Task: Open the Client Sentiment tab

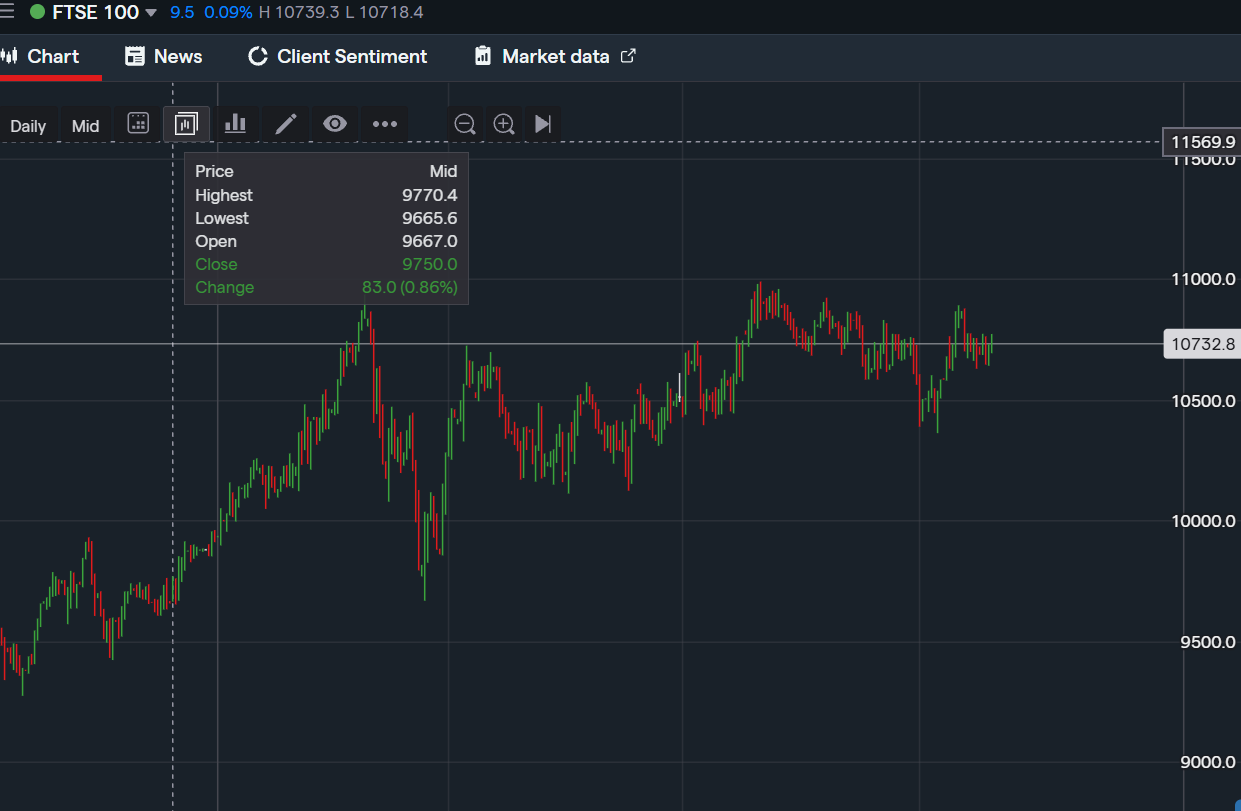Action: click(x=337, y=56)
